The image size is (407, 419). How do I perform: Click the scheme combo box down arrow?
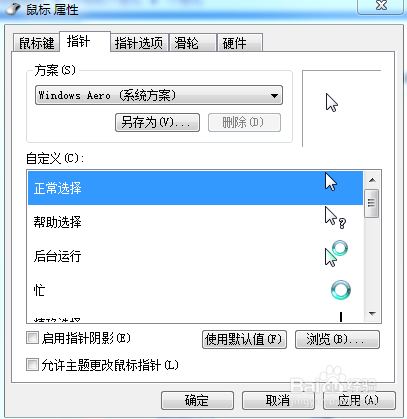click(x=274, y=96)
